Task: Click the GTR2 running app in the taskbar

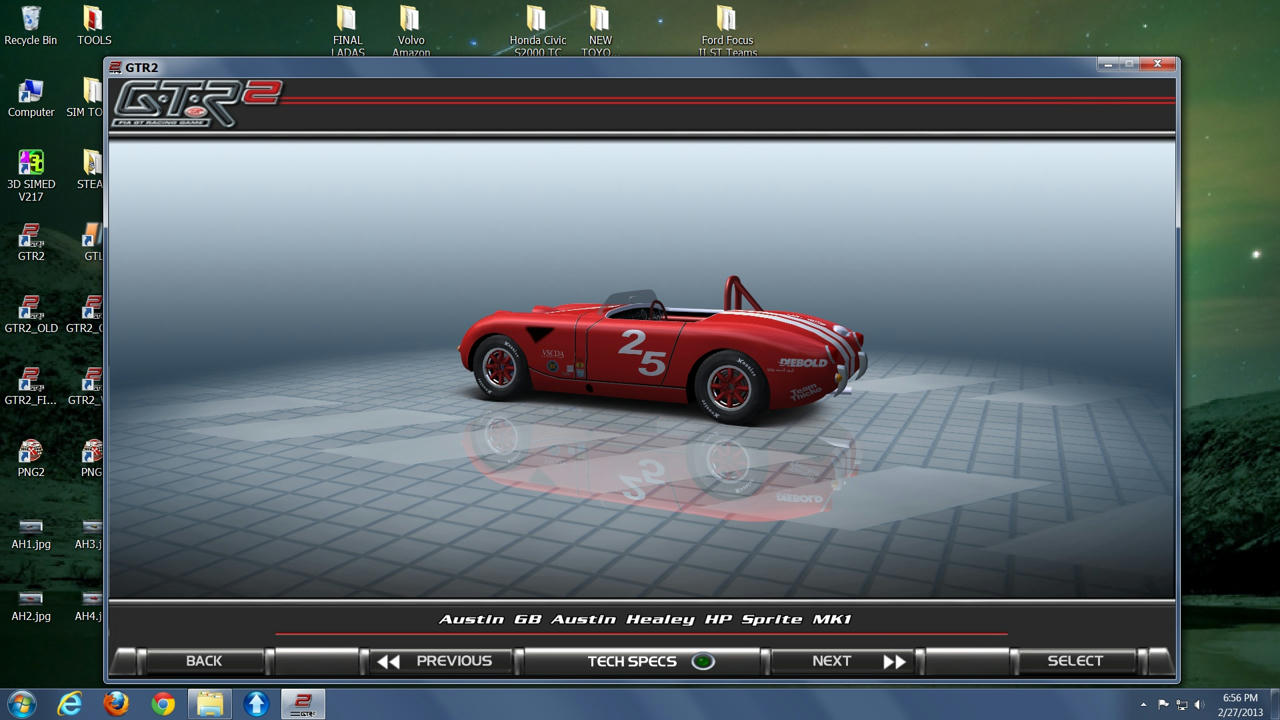Action: tap(303, 704)
